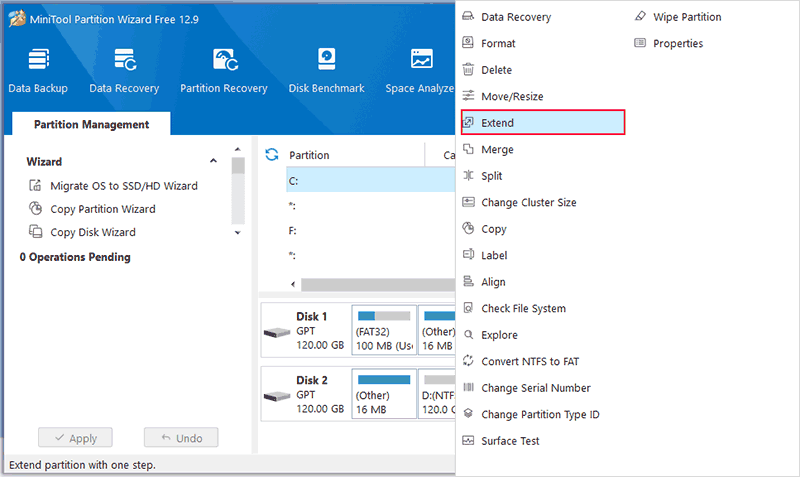This screenshot has height=477, width=800.
Task: Start the Copy Disk Wizard
Action: click(92, 232)
